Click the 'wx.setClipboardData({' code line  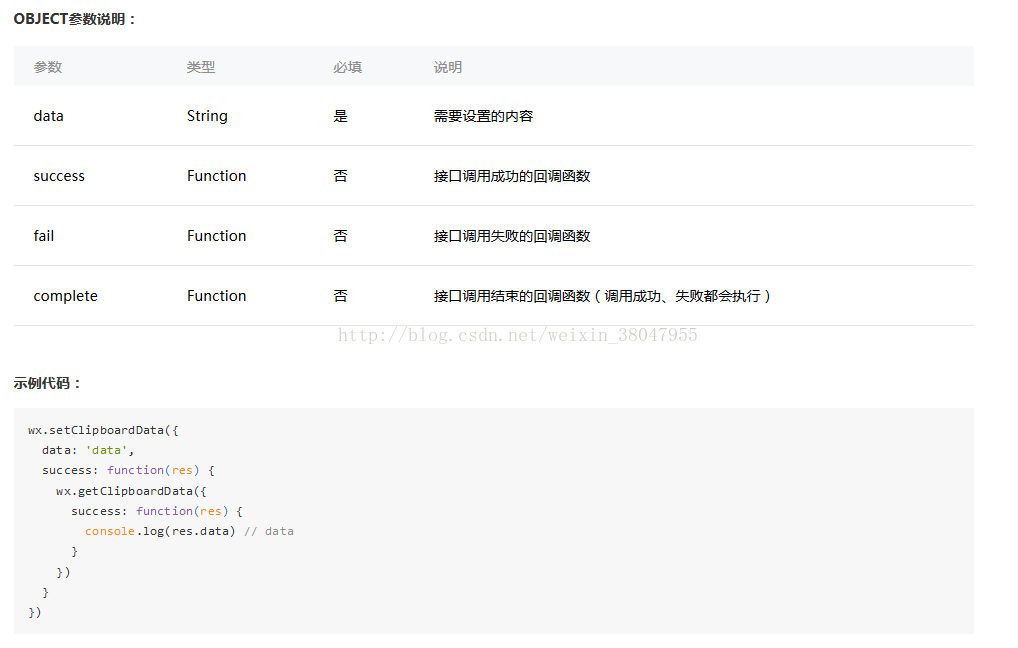(x=103, y=430)
